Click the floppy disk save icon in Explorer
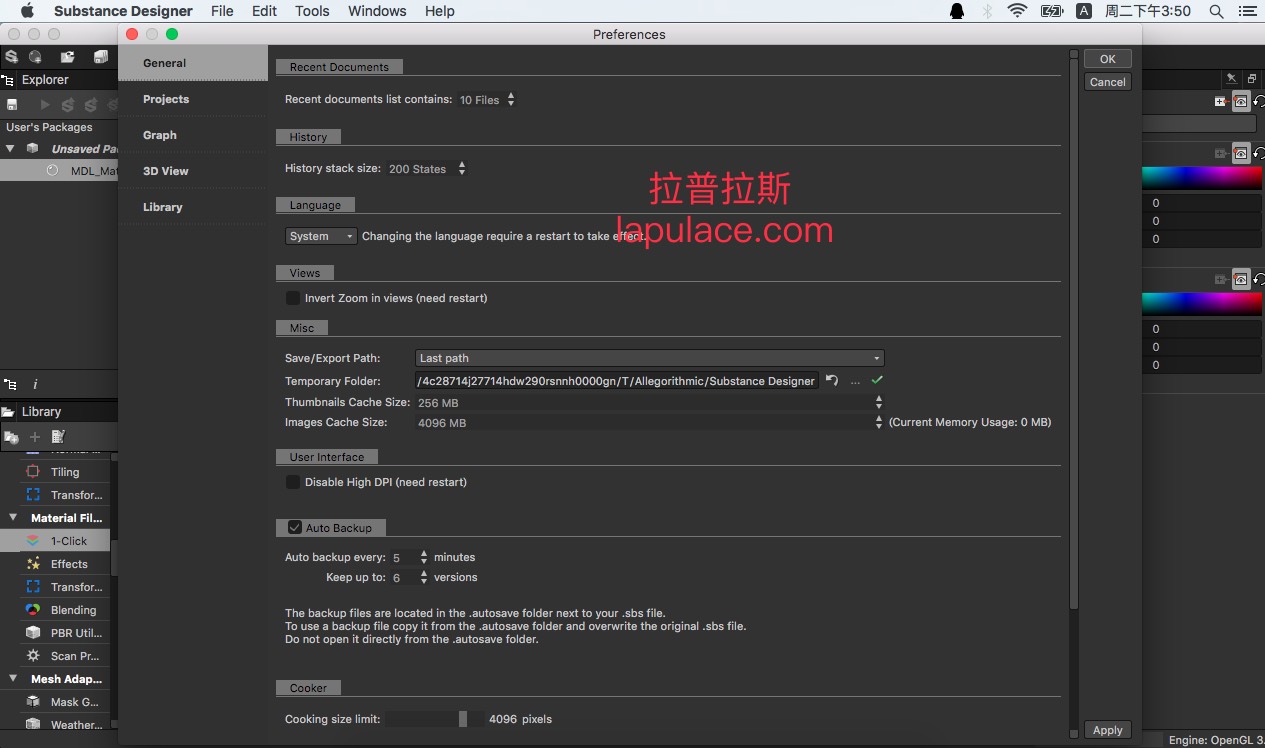Image resolution: width=1265 pixels, height=748 pixels. 12,104
